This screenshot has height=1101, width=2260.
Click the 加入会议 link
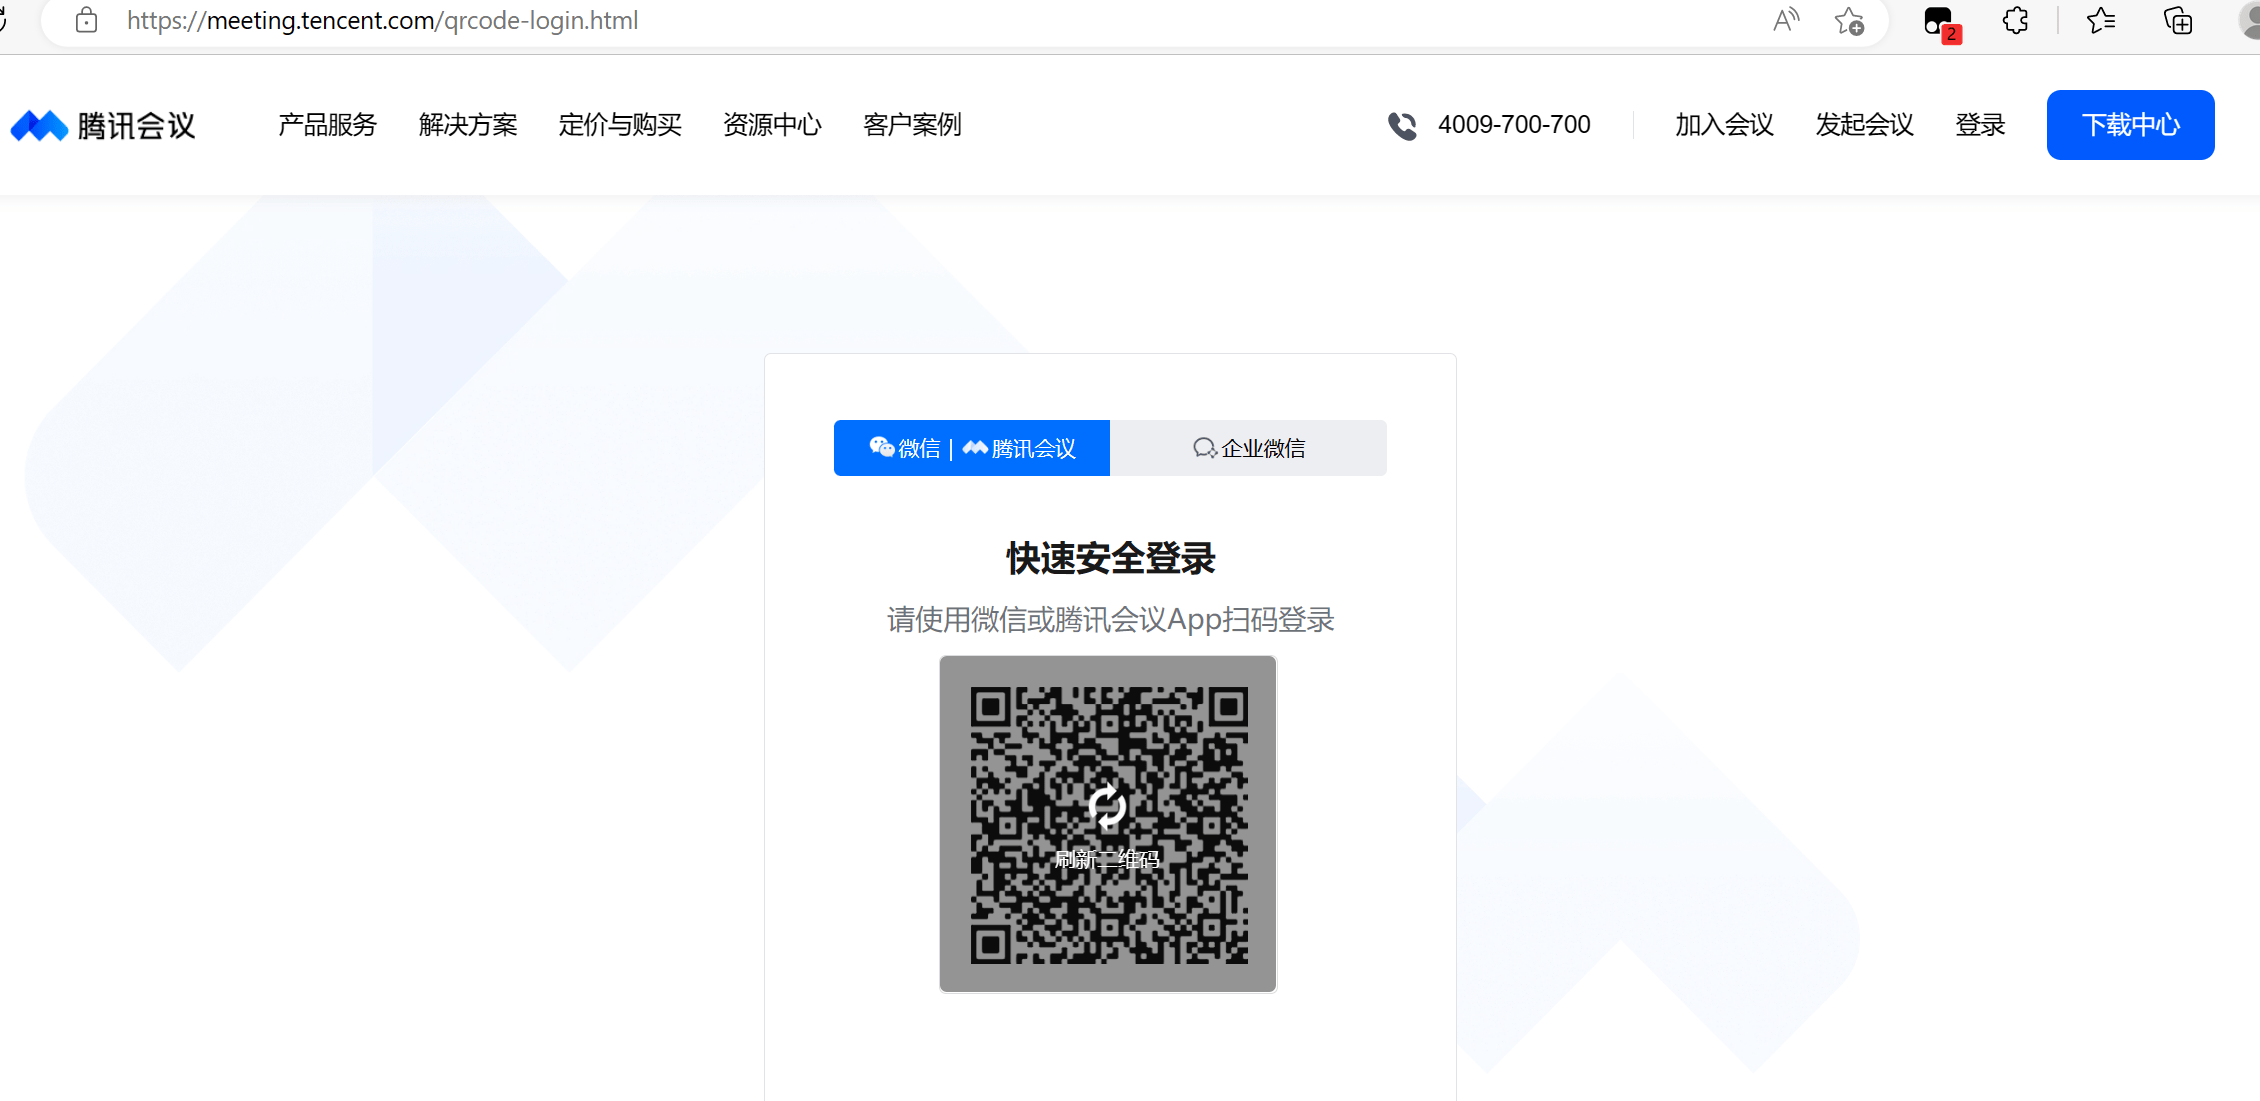[x=1723, y=125]
